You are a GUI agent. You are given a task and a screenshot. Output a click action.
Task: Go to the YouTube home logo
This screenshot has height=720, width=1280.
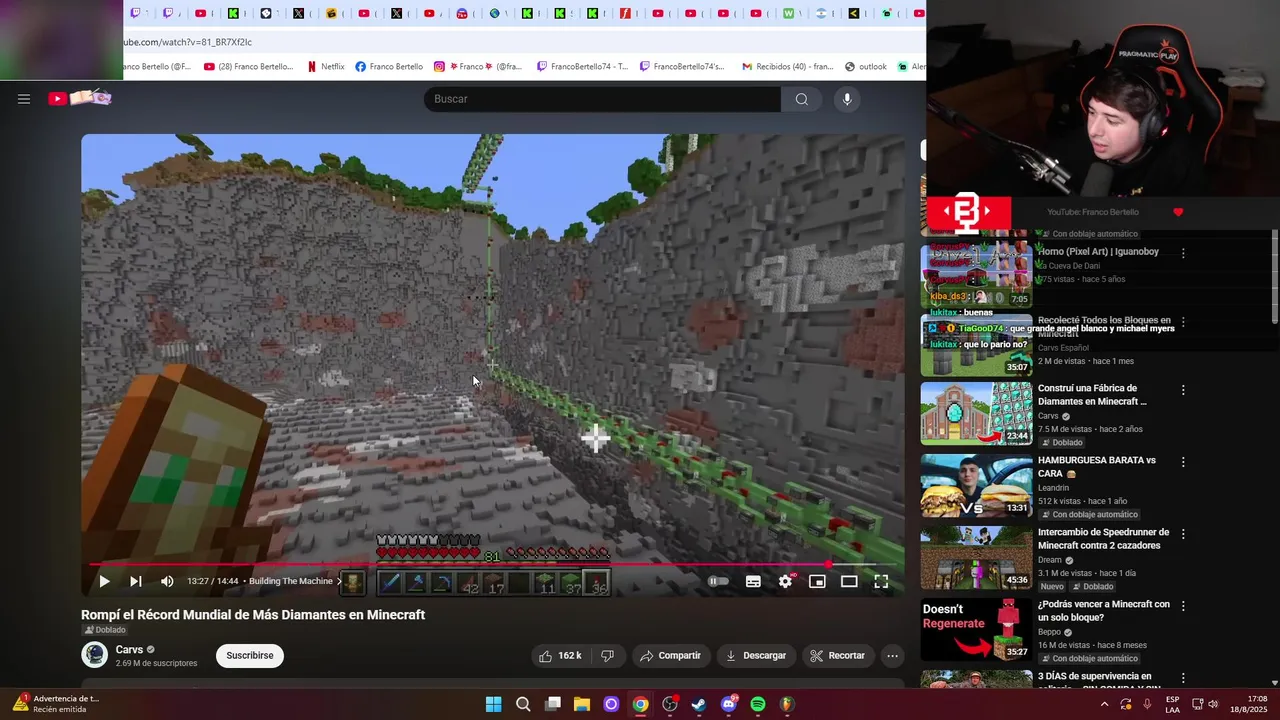pos(80,98)
